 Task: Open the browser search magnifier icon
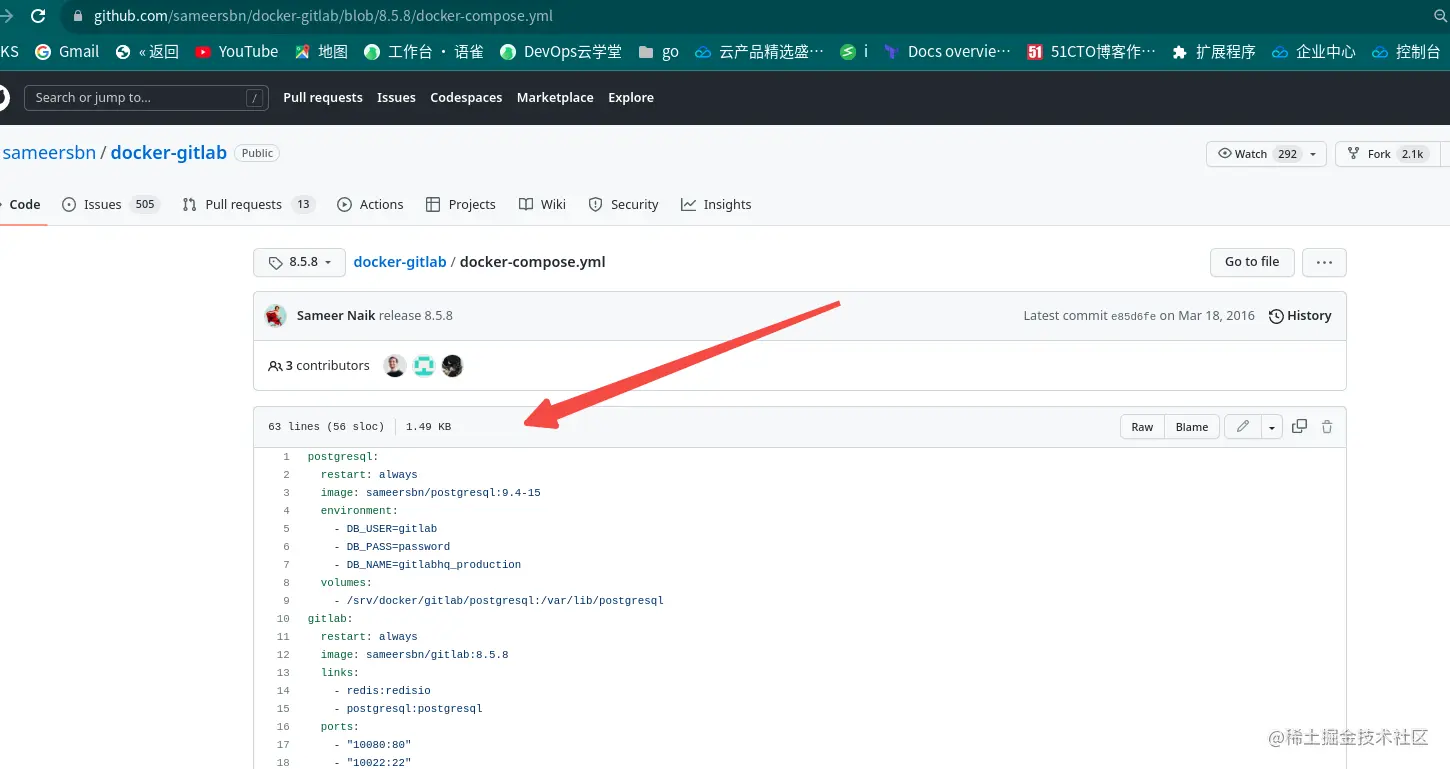[x=1441, y=16]
